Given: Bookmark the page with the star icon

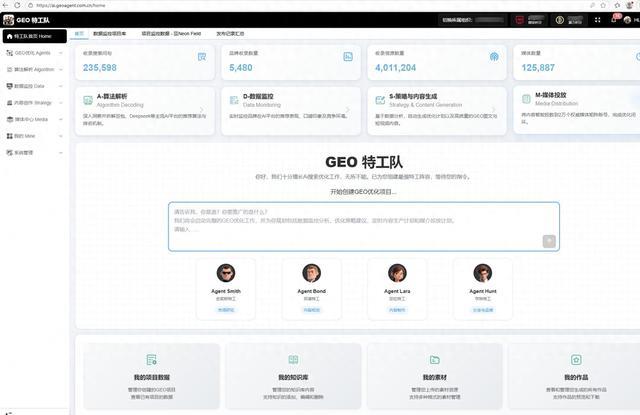Looking at the screenshot, I should tap(603, 5).
